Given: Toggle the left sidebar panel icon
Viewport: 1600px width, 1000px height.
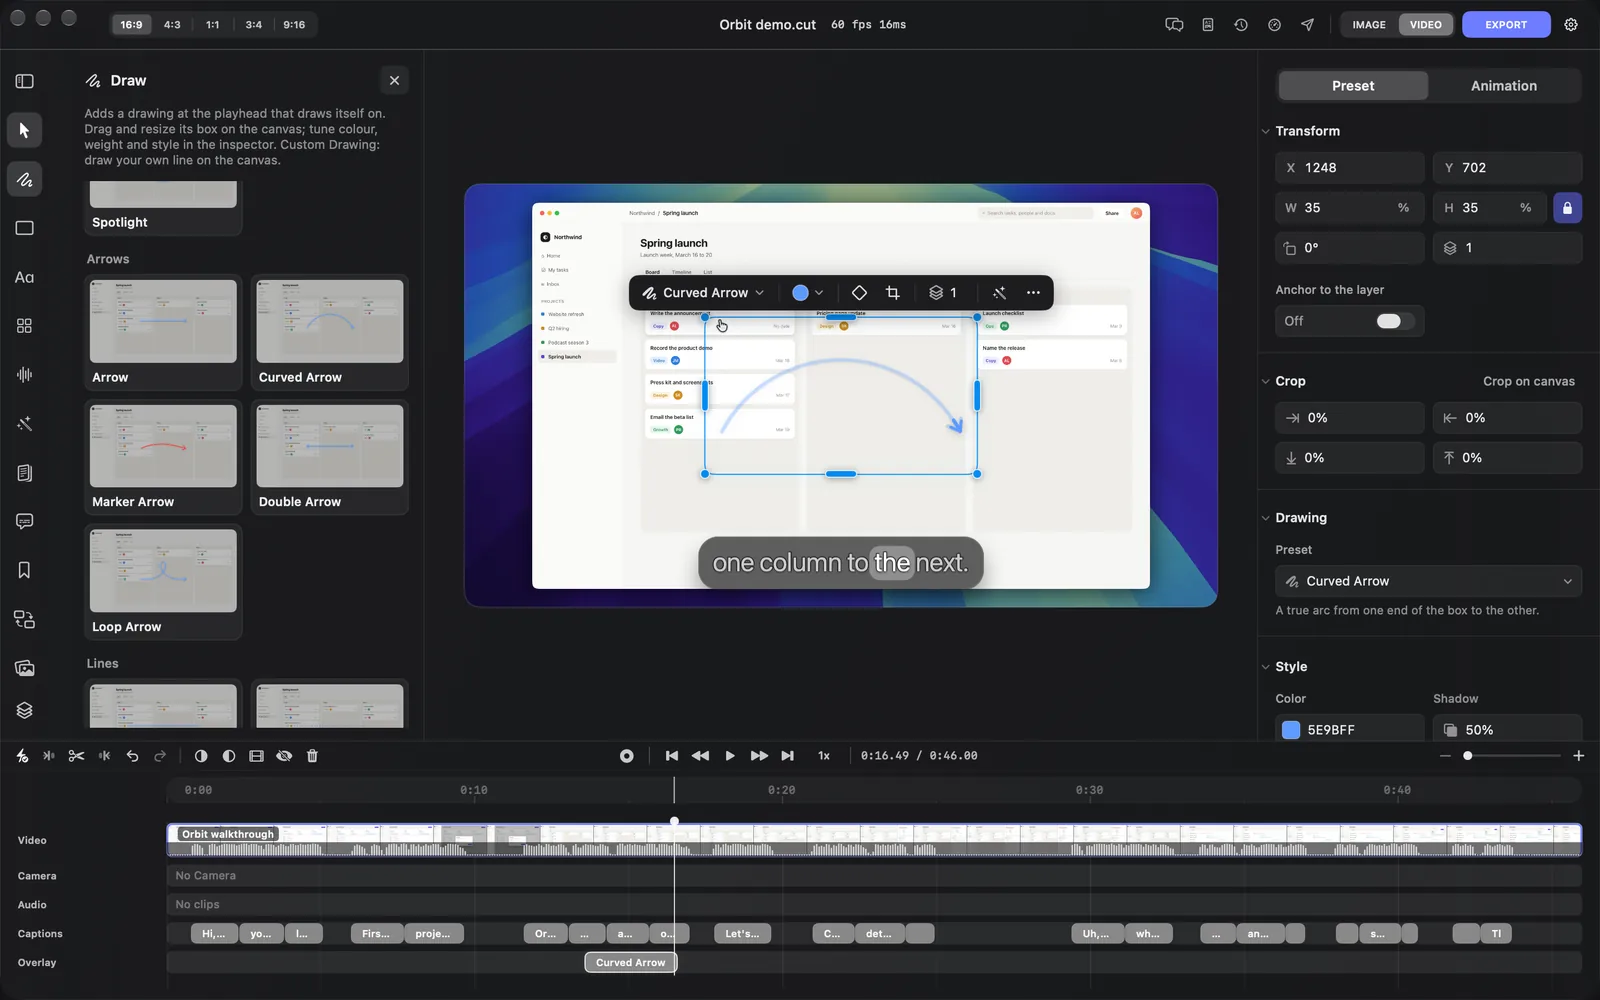Looking at the screenshot, I should click(24, 81).
